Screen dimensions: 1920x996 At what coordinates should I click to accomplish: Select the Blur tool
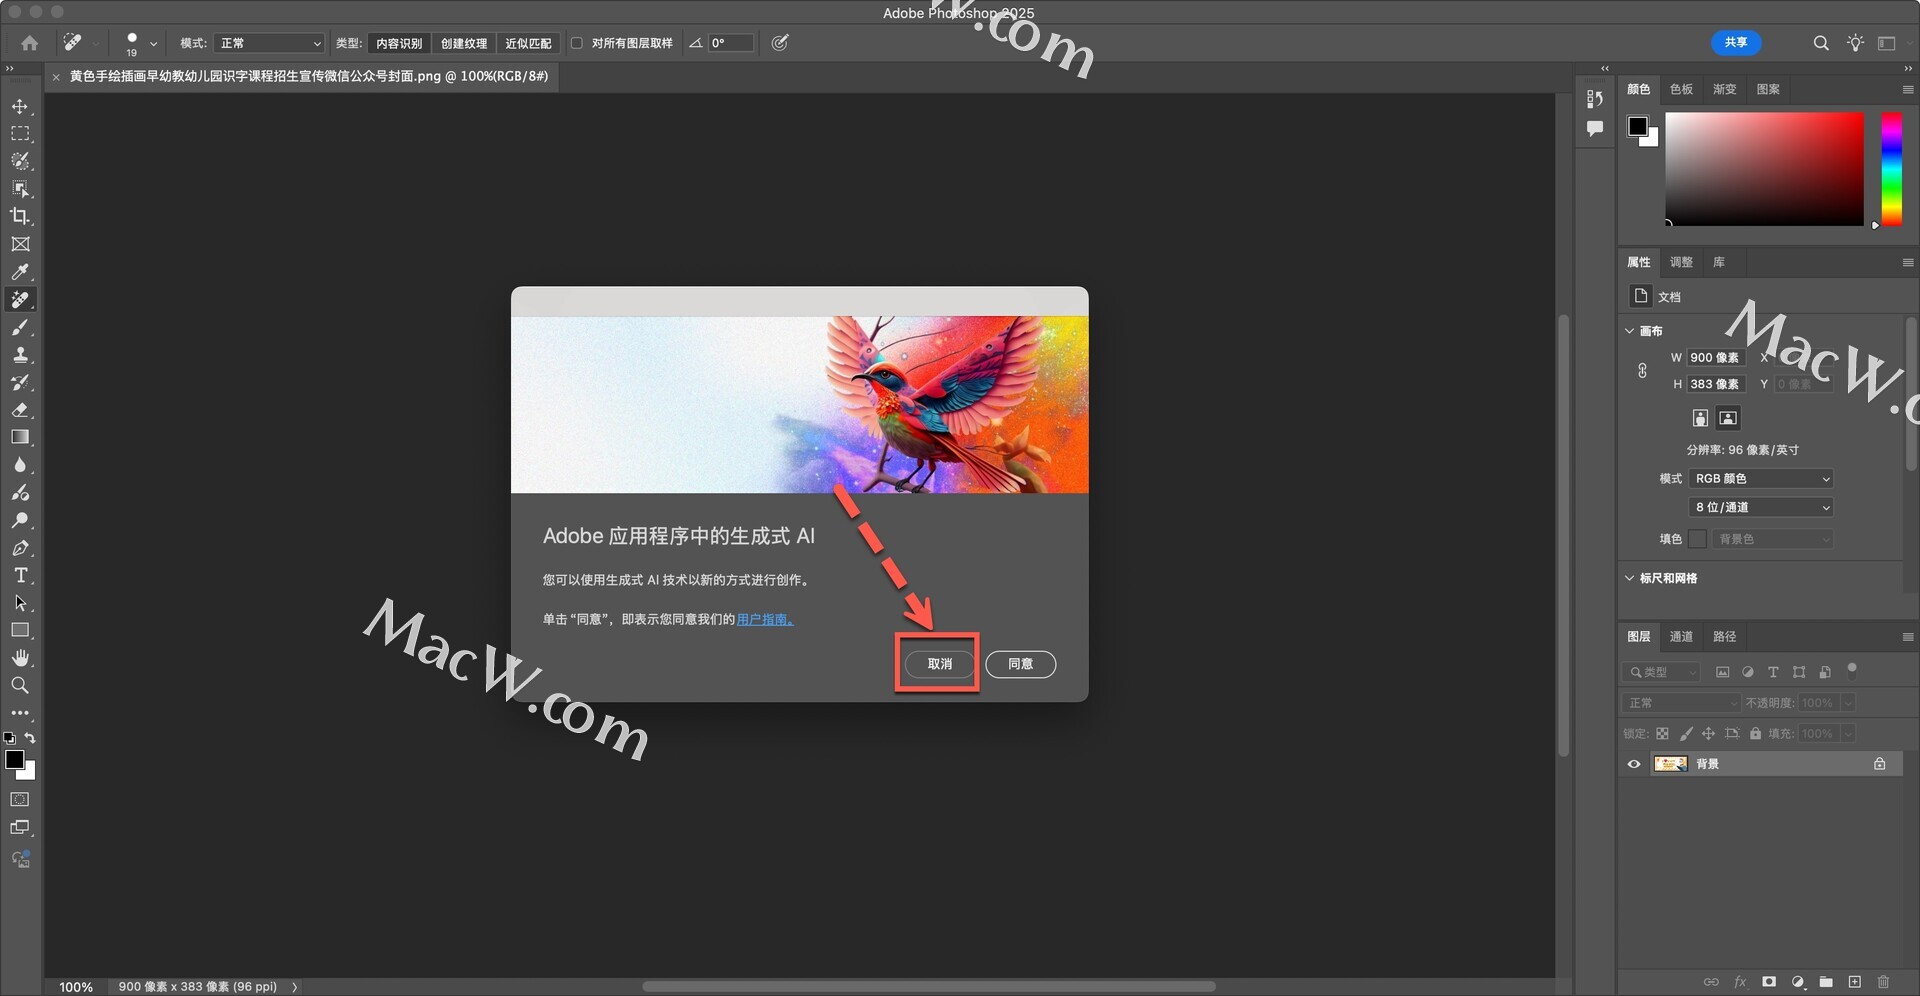point(20,465)
